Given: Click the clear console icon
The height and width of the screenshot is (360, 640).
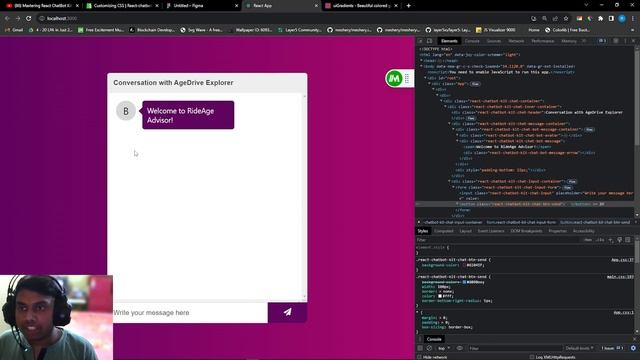Looking at the screenshot, I should pyautogui.click(x=429, y=348).
